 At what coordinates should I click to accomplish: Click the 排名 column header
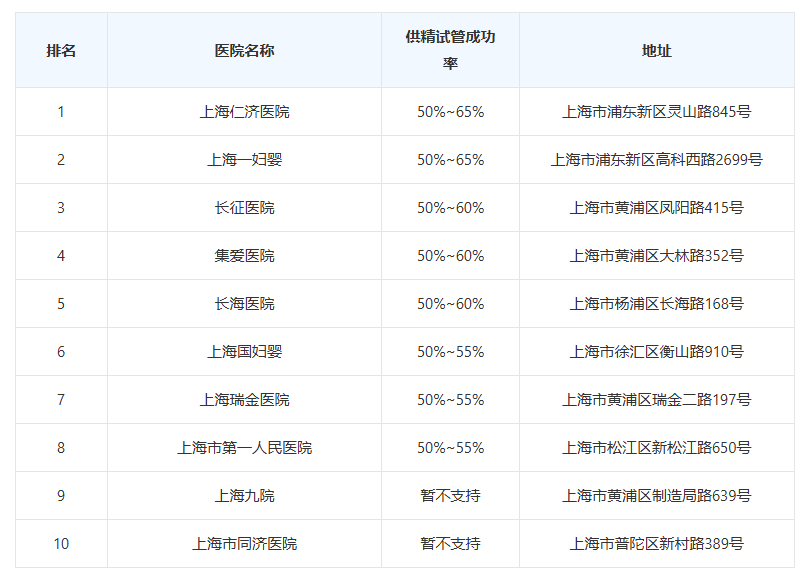61,50
